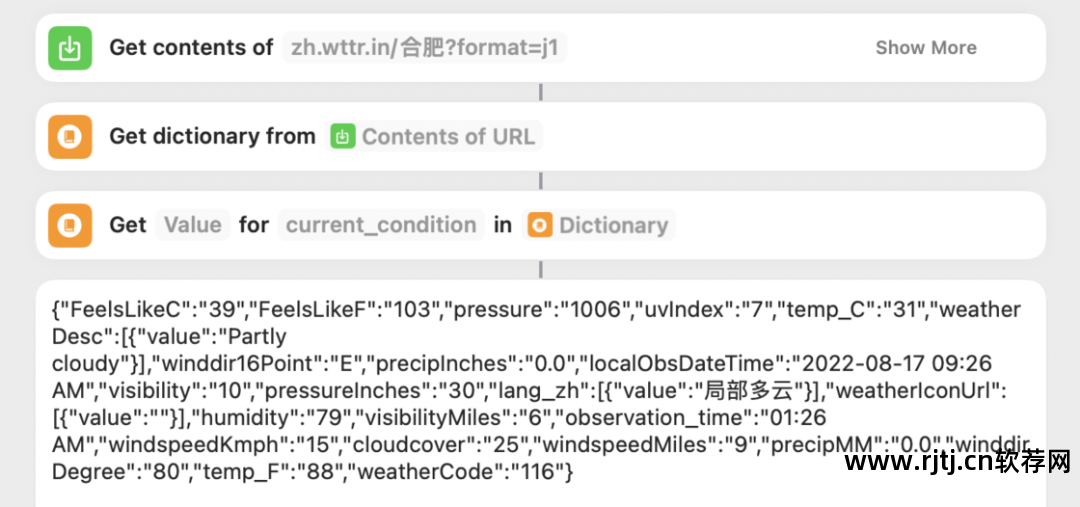Screen dimensions: 1080x507
Task: Click the 'Get dictionary from' label text
Action: click(212, 137)
